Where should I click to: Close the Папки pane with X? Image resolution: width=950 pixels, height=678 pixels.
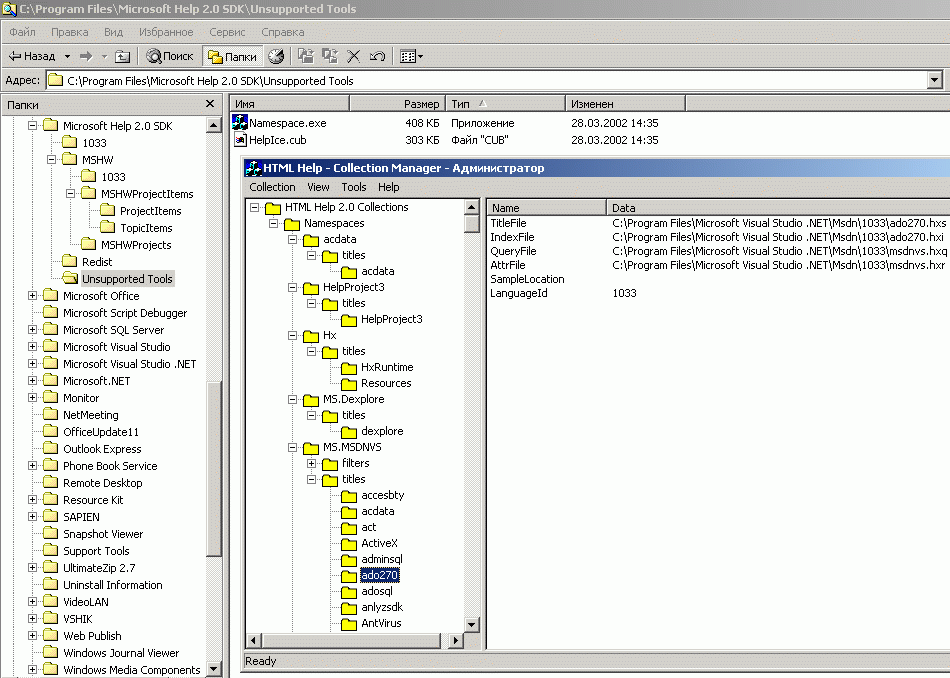(210, 104)
